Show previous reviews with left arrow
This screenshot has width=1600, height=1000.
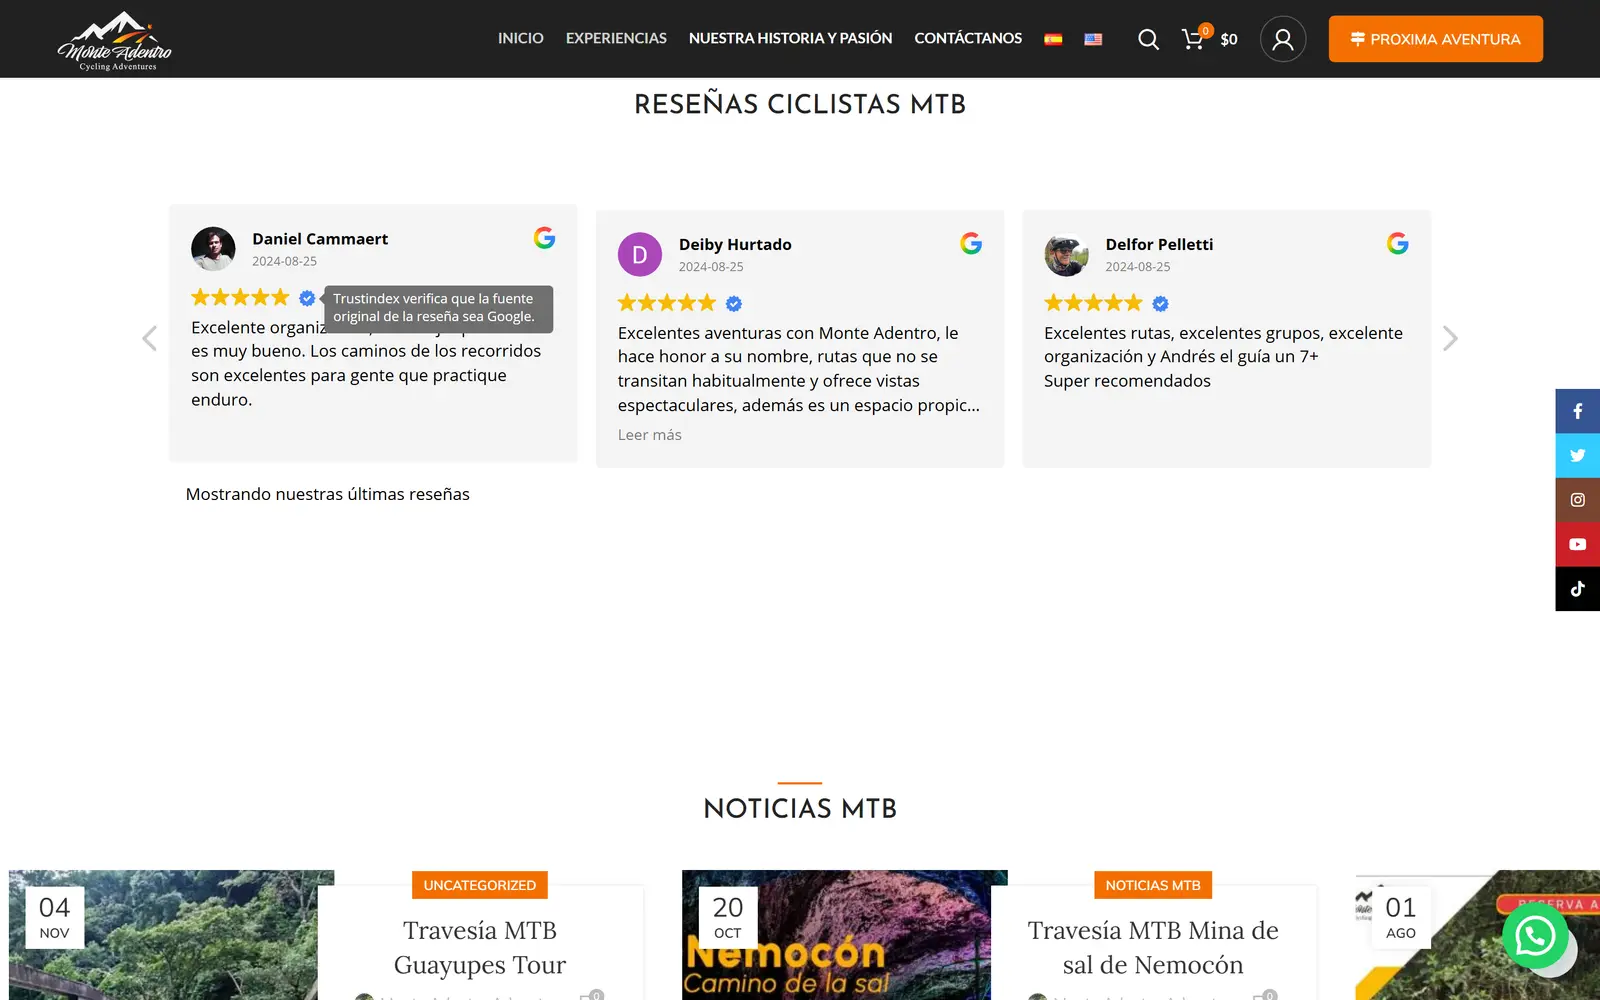coord(150,339)
